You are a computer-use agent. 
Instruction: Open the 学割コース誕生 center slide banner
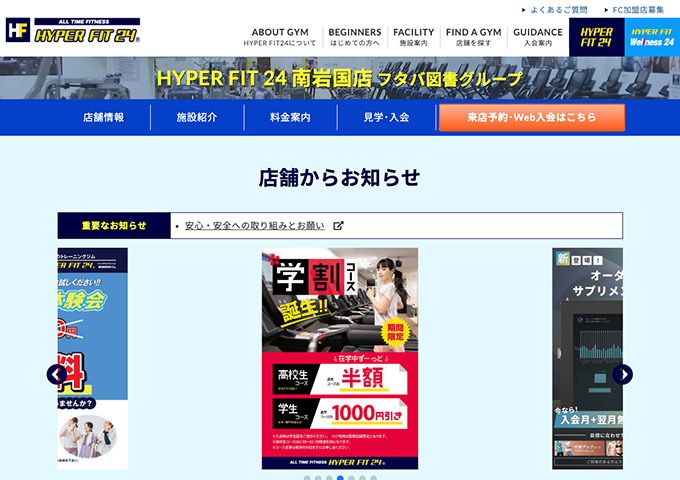click(x=340, y=359)
